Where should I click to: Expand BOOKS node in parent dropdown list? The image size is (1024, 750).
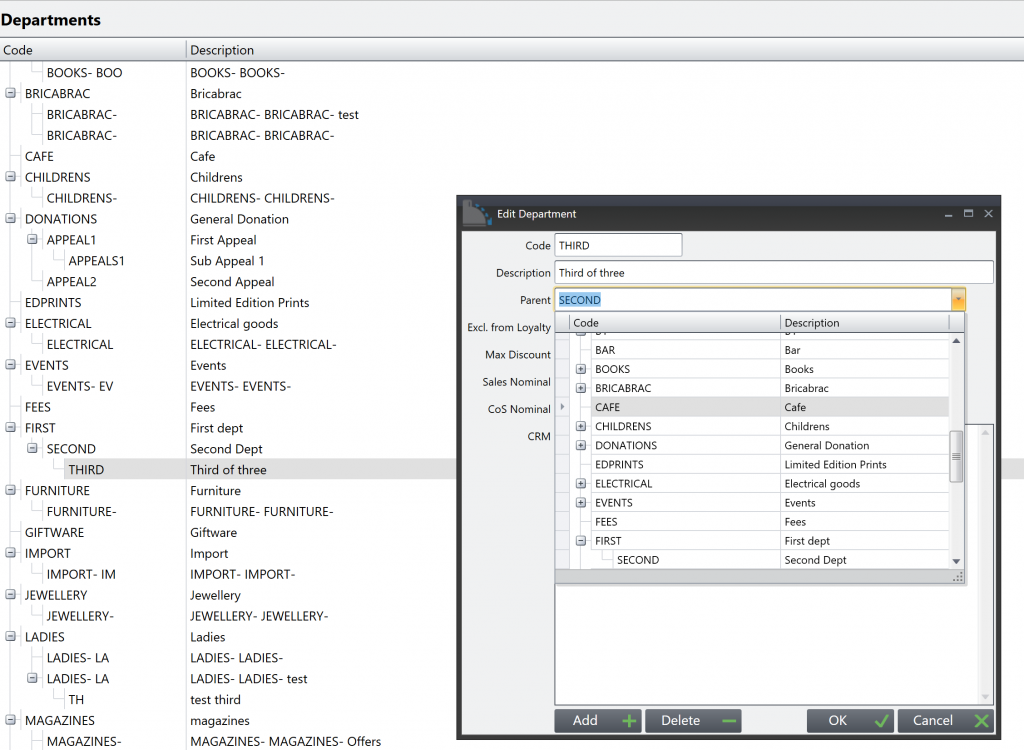[x=581, y=369]
